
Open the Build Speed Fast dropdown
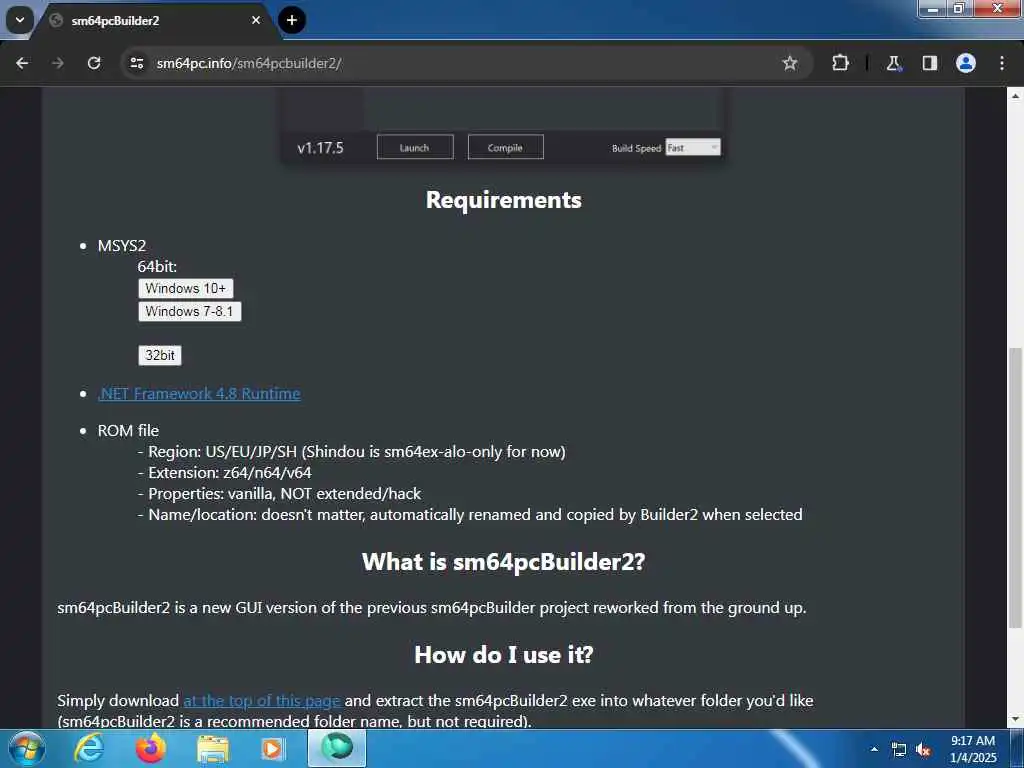coord(692,148)
